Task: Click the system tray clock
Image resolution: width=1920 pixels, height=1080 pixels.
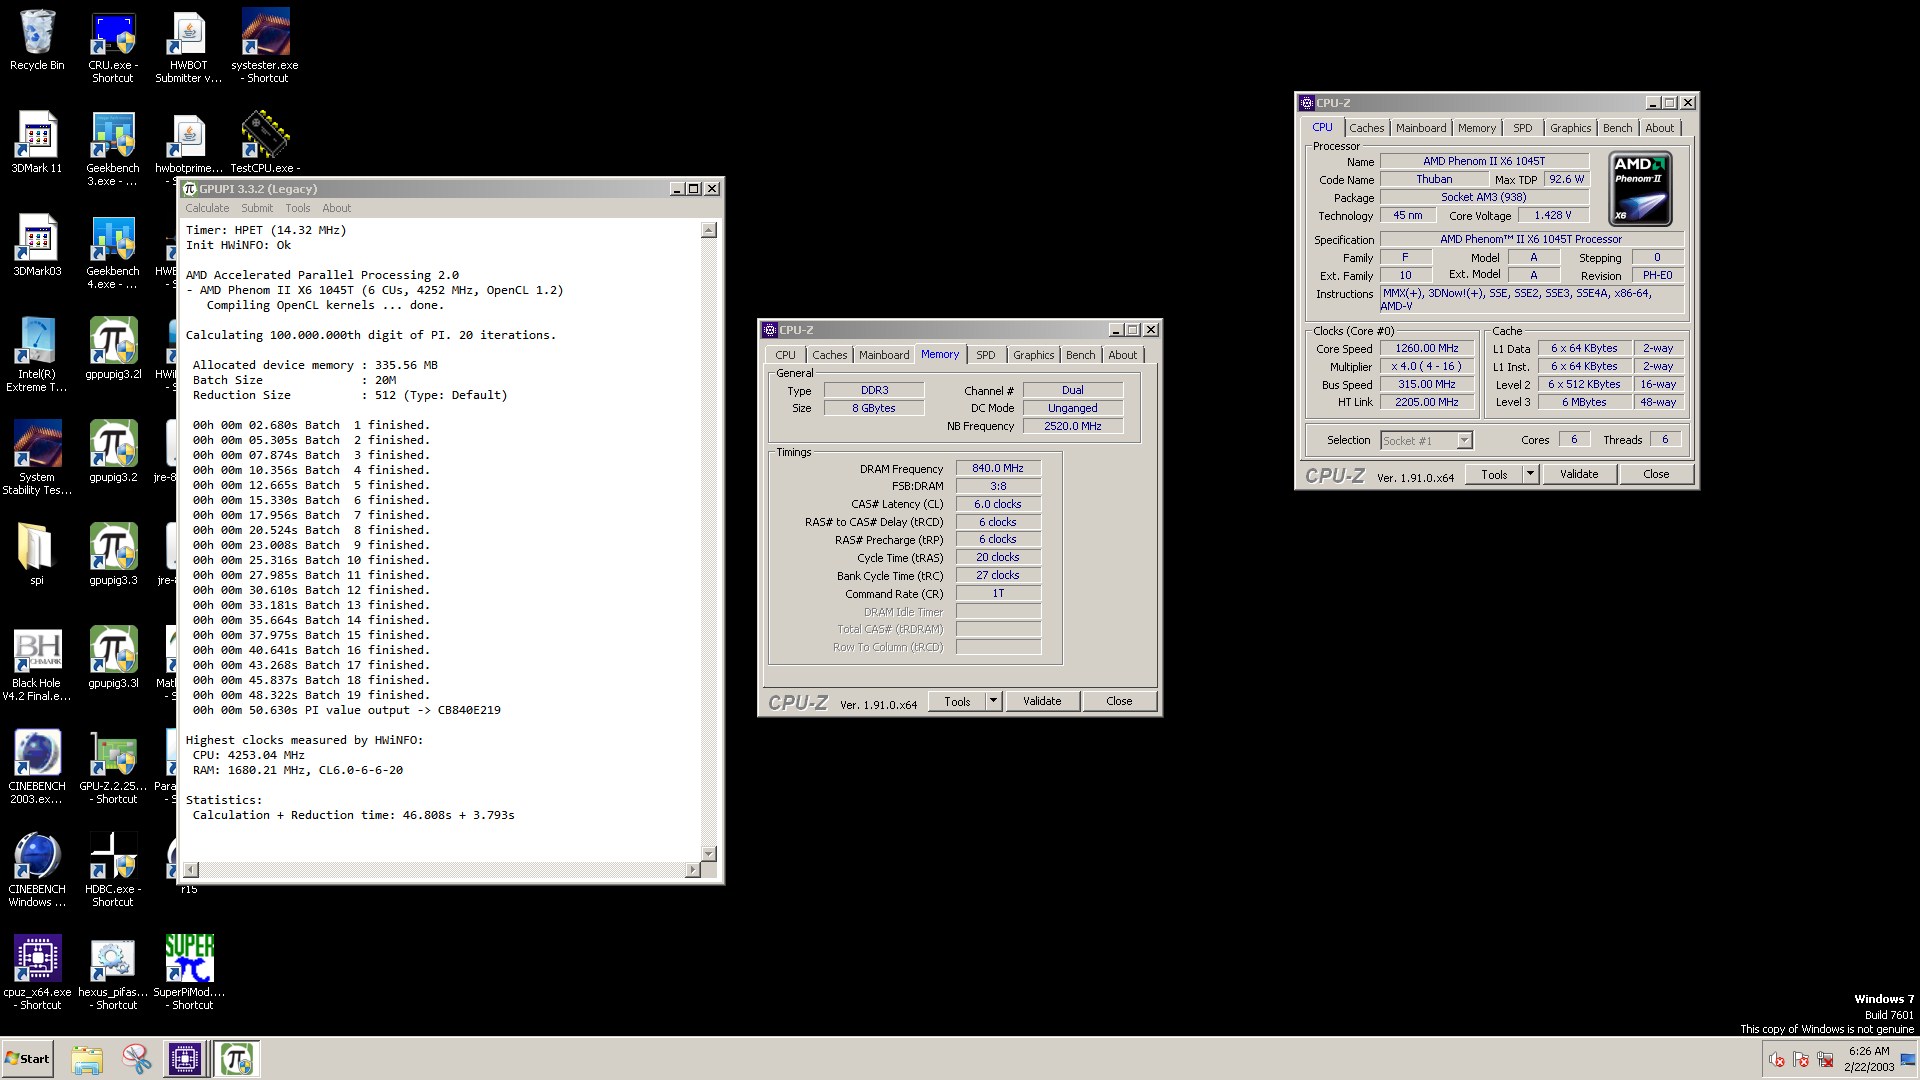Action: coord(1868,1059)
